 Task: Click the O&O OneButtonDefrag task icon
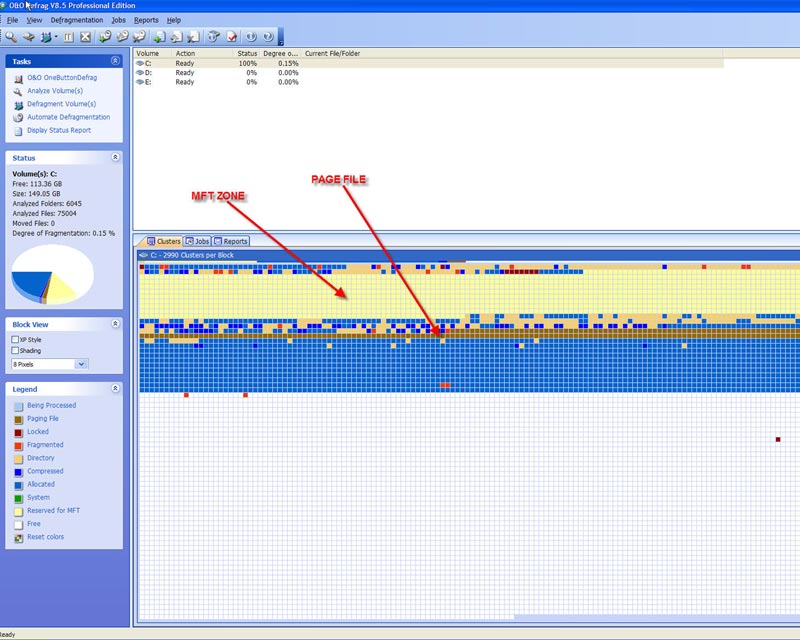coord(18,78)
